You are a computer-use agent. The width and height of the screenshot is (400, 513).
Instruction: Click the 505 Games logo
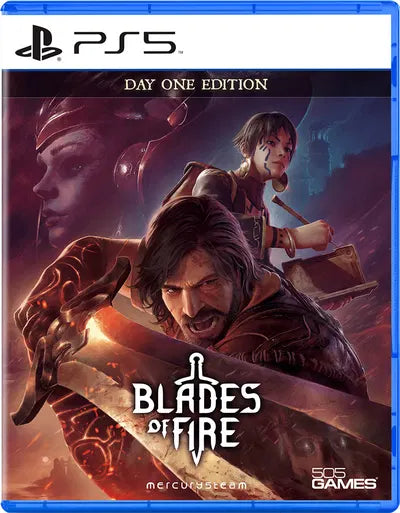344,478
